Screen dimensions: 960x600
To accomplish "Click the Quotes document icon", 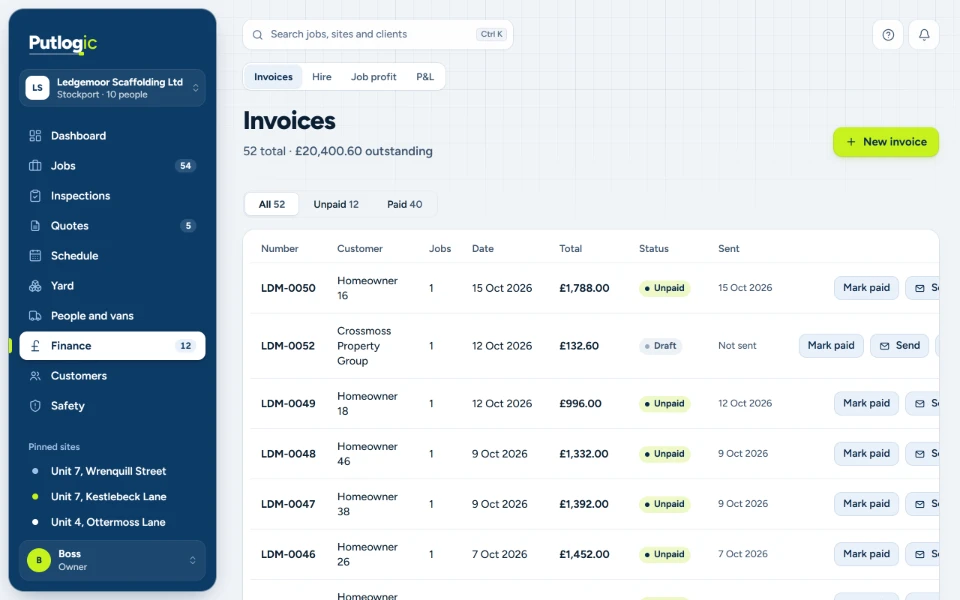I will pos(35,226).
